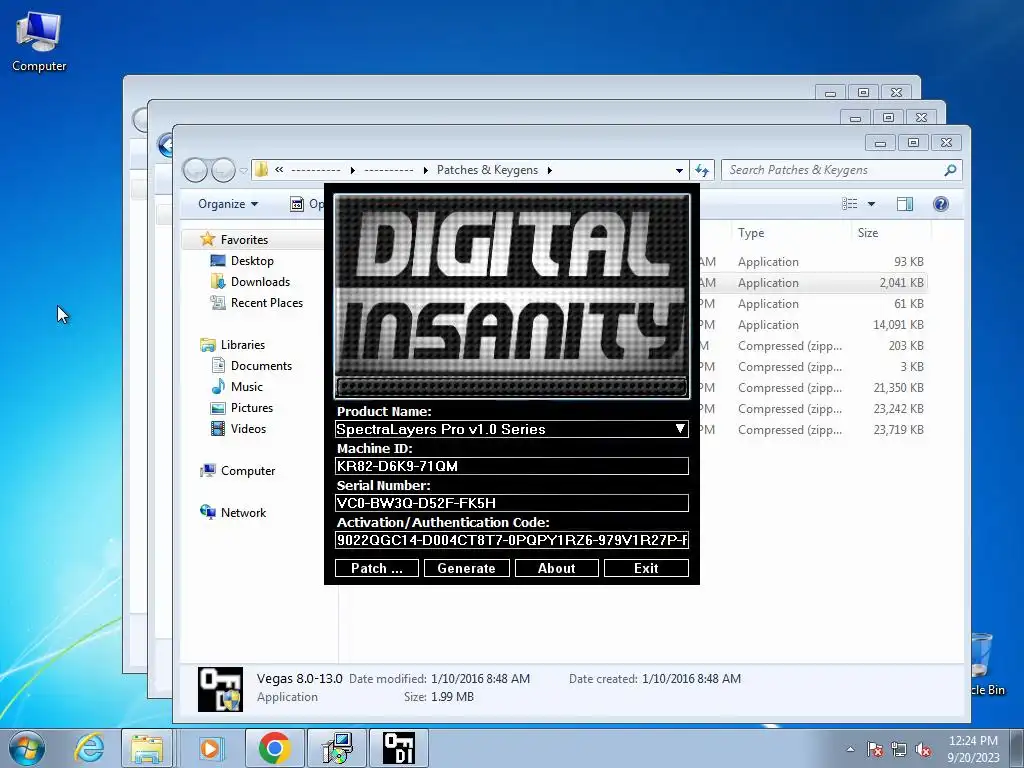Launch Google Chrome from the taskbar

[x=274, y=748]
